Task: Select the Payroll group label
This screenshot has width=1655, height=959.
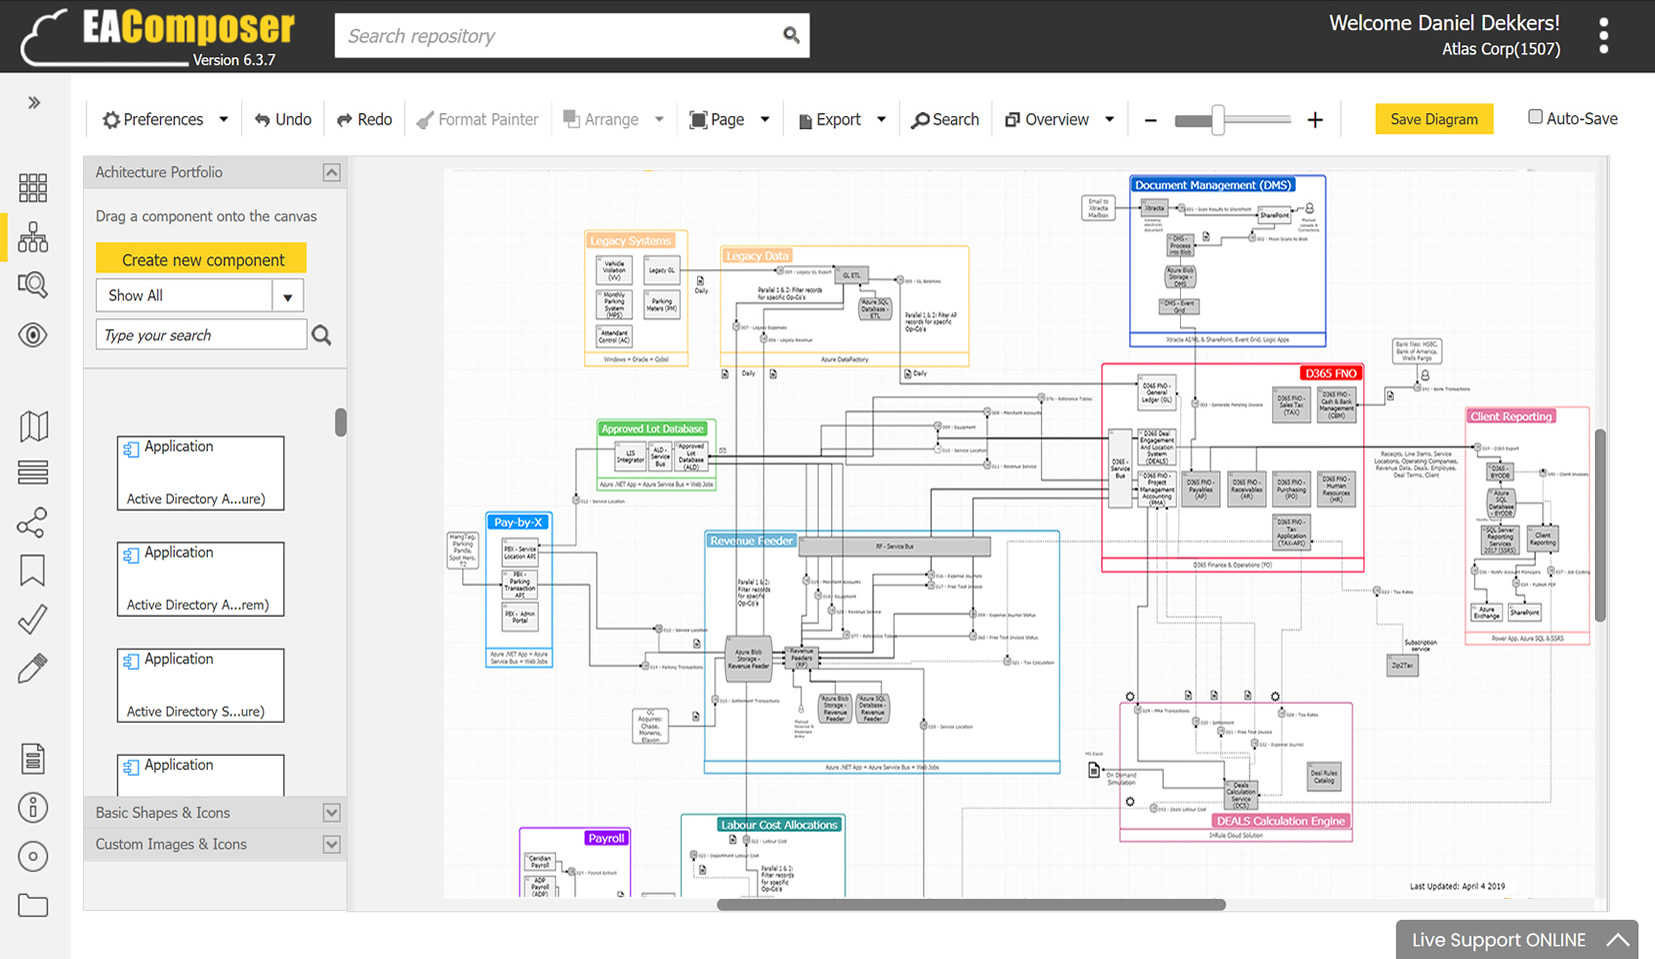Action: (x=606, y=838)
